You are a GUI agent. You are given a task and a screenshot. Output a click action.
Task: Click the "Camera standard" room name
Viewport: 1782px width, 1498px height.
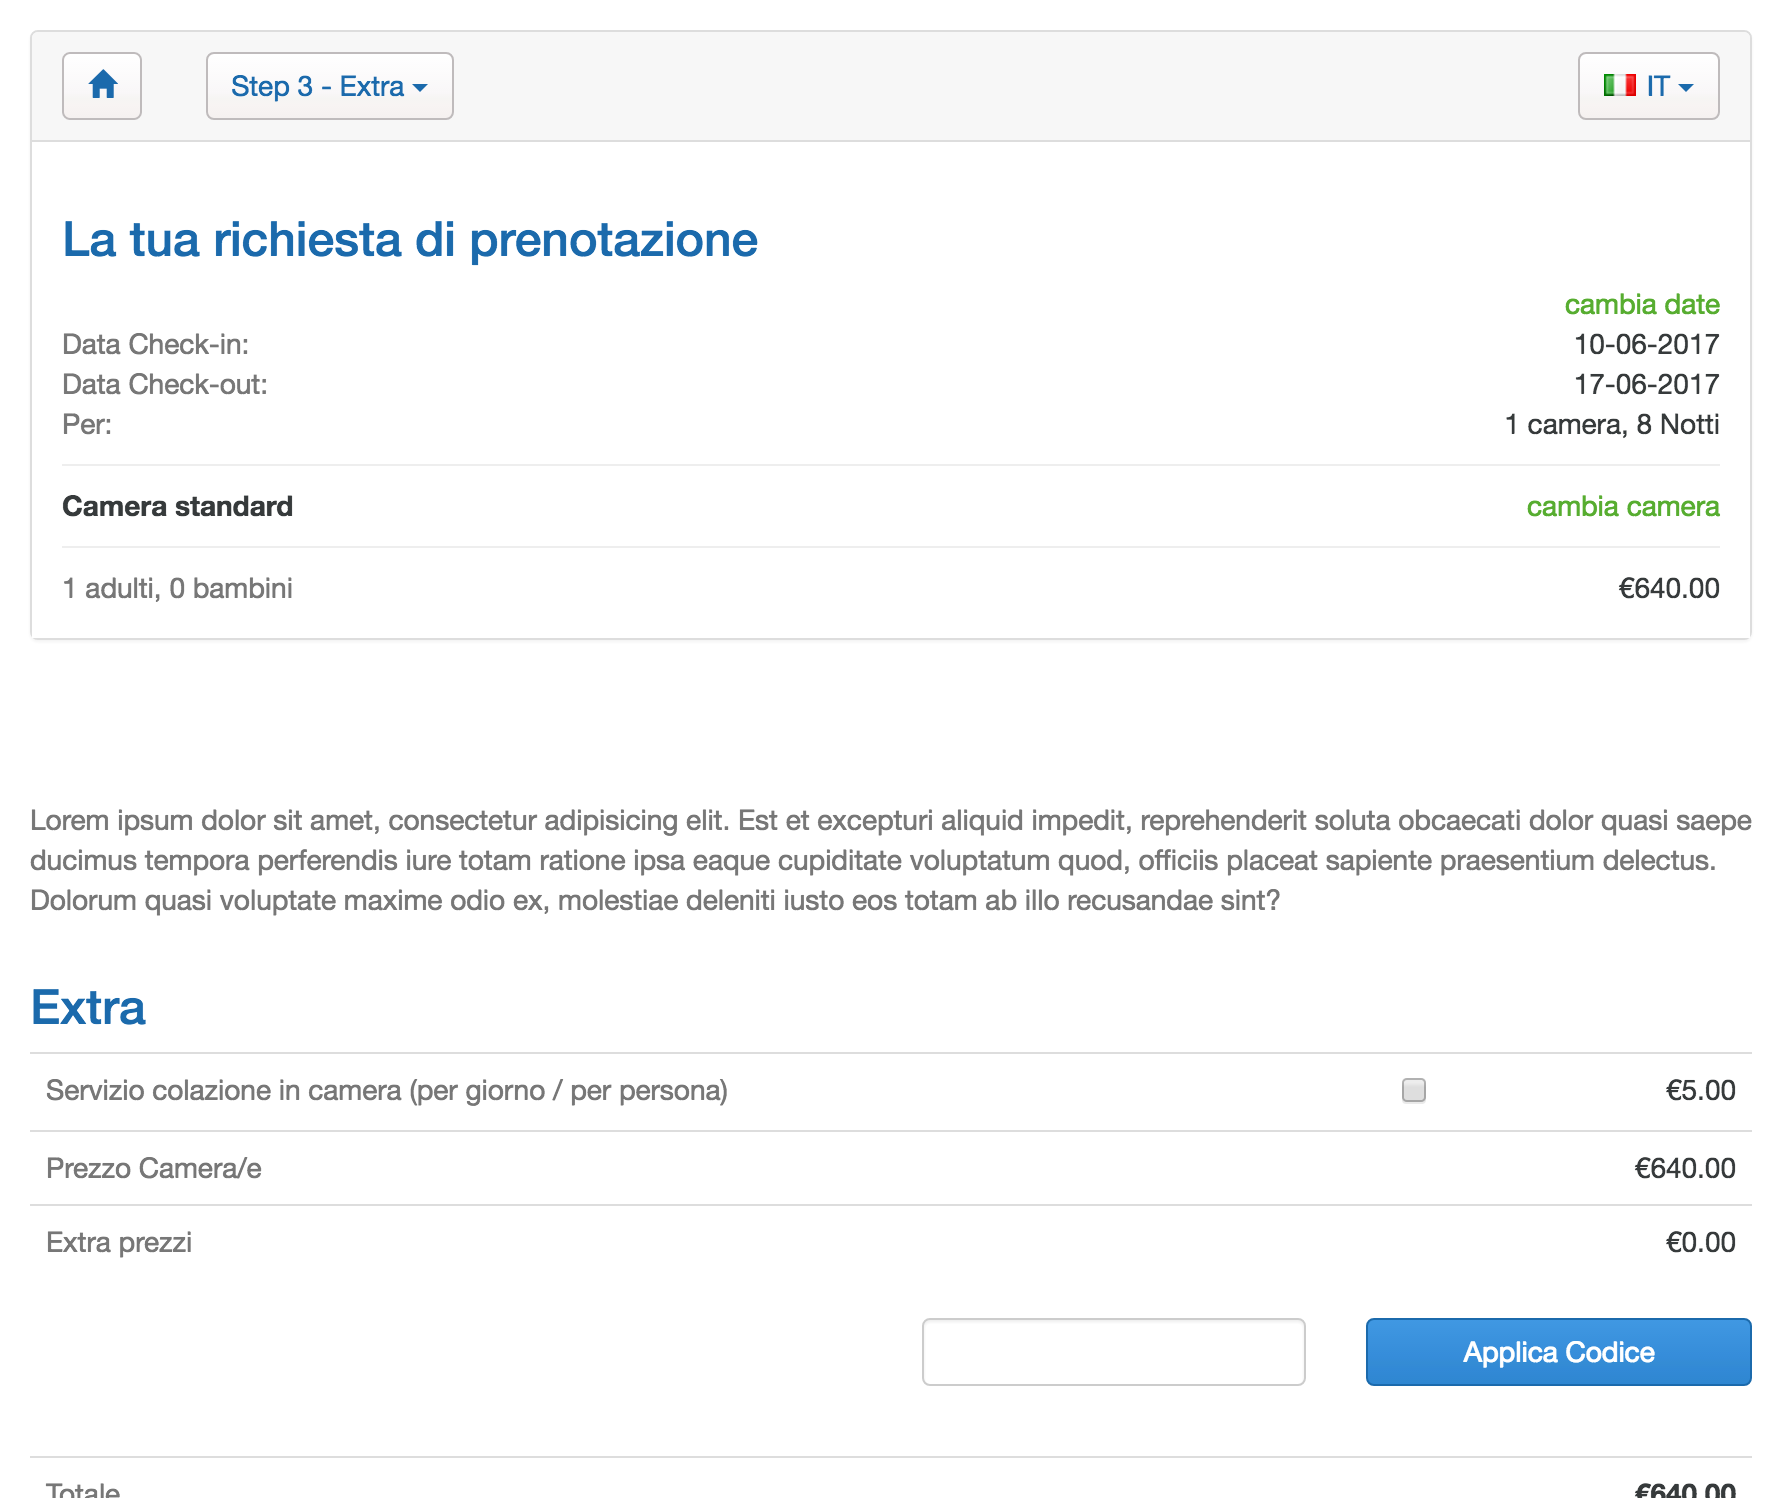pos(177,506)
